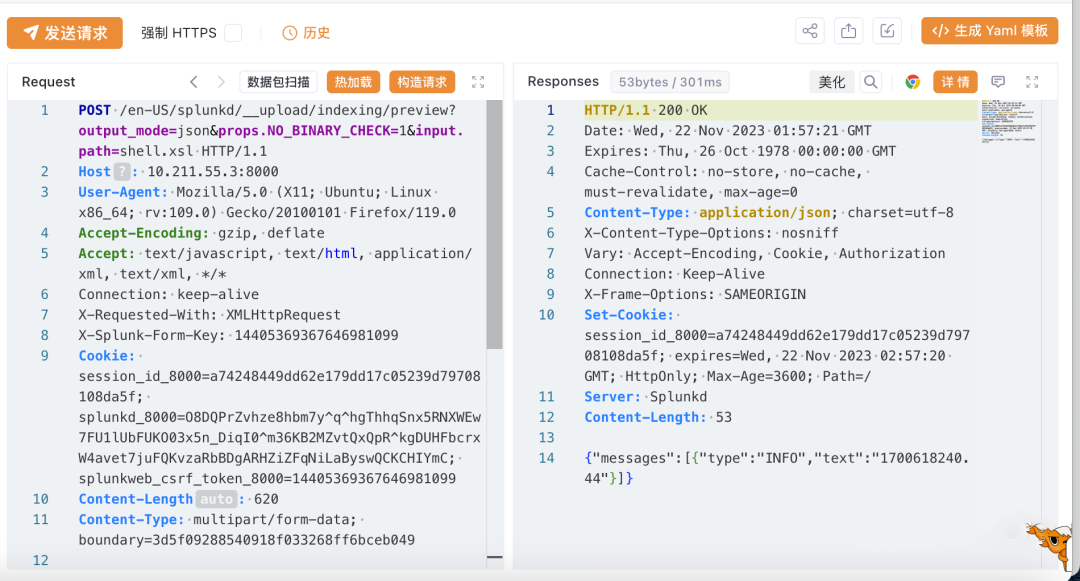The image size is (1080, 581).
Task: Generate Yaml template
Action: pyautogui.click(x=990, y=31)
